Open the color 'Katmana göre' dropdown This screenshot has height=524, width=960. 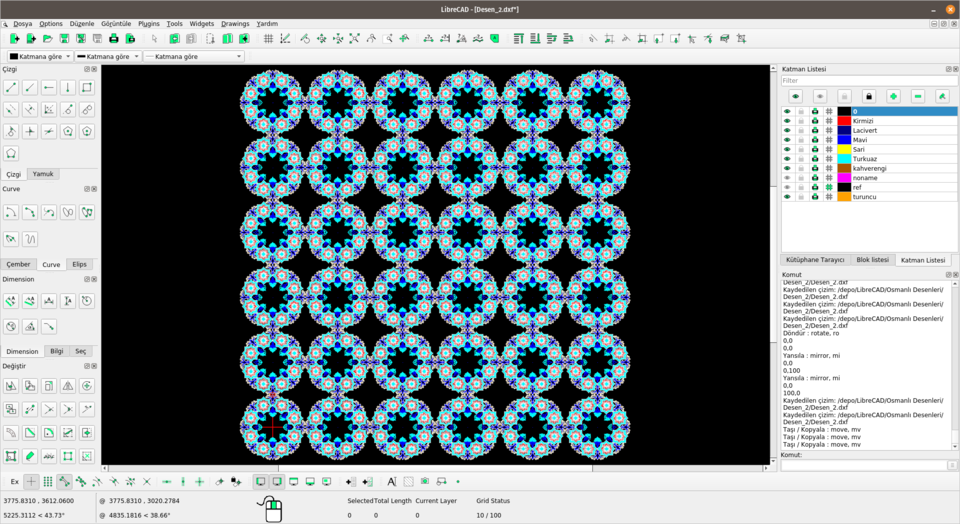point(40,56)
